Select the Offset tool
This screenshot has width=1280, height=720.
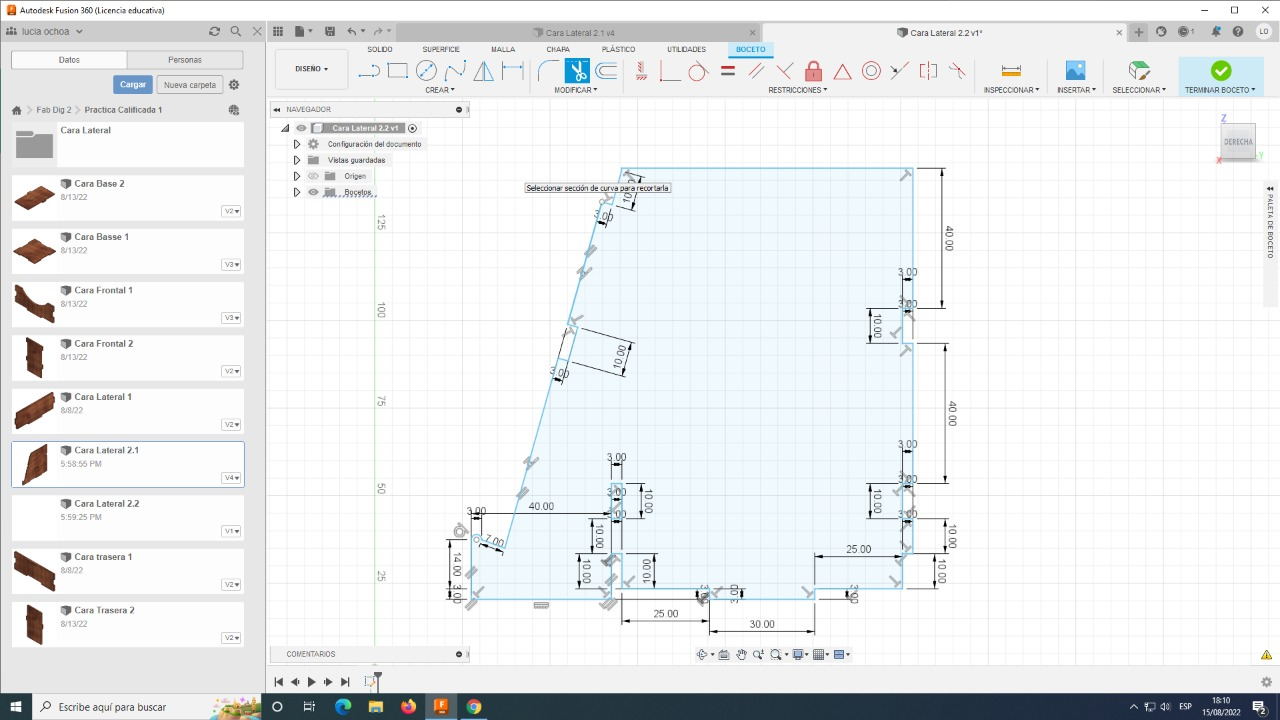[x=606, y=71]
